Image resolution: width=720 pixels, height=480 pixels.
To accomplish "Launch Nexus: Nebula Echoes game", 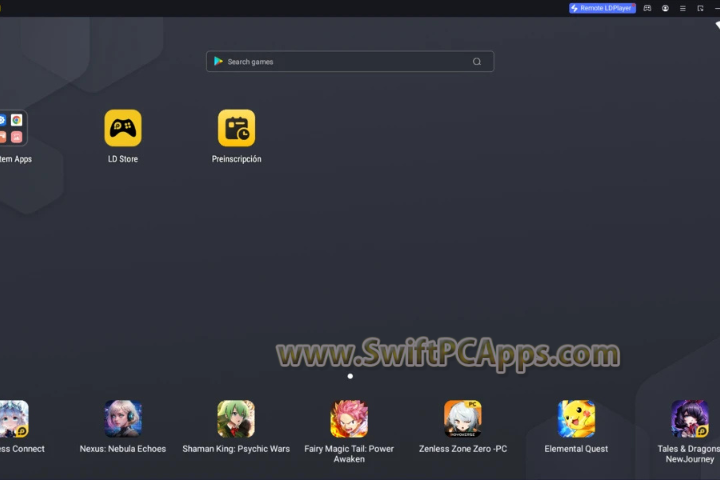I will [x=123, y=418].
